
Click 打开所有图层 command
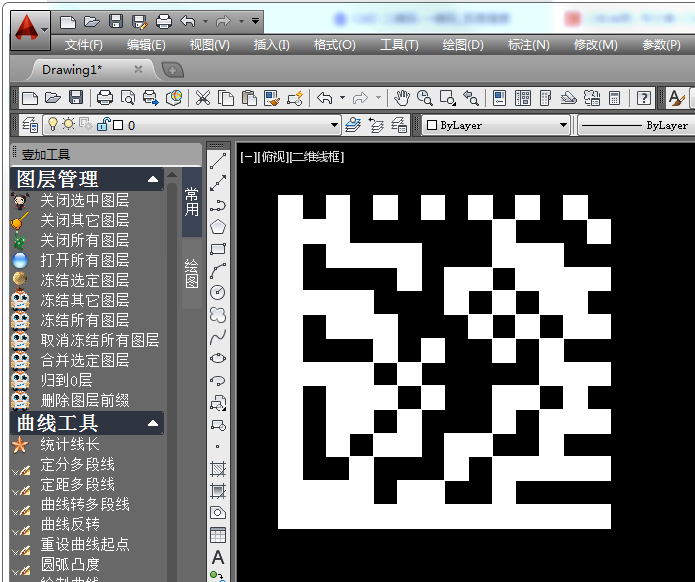[85, 260]
